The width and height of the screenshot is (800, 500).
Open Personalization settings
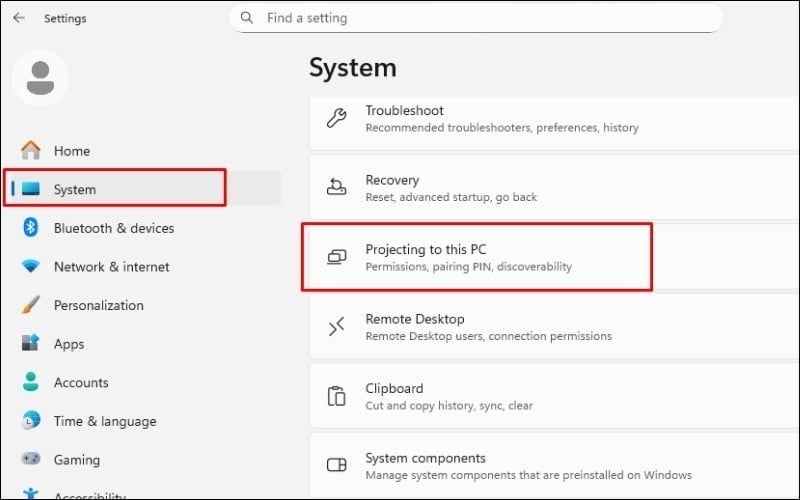(142, 305)
